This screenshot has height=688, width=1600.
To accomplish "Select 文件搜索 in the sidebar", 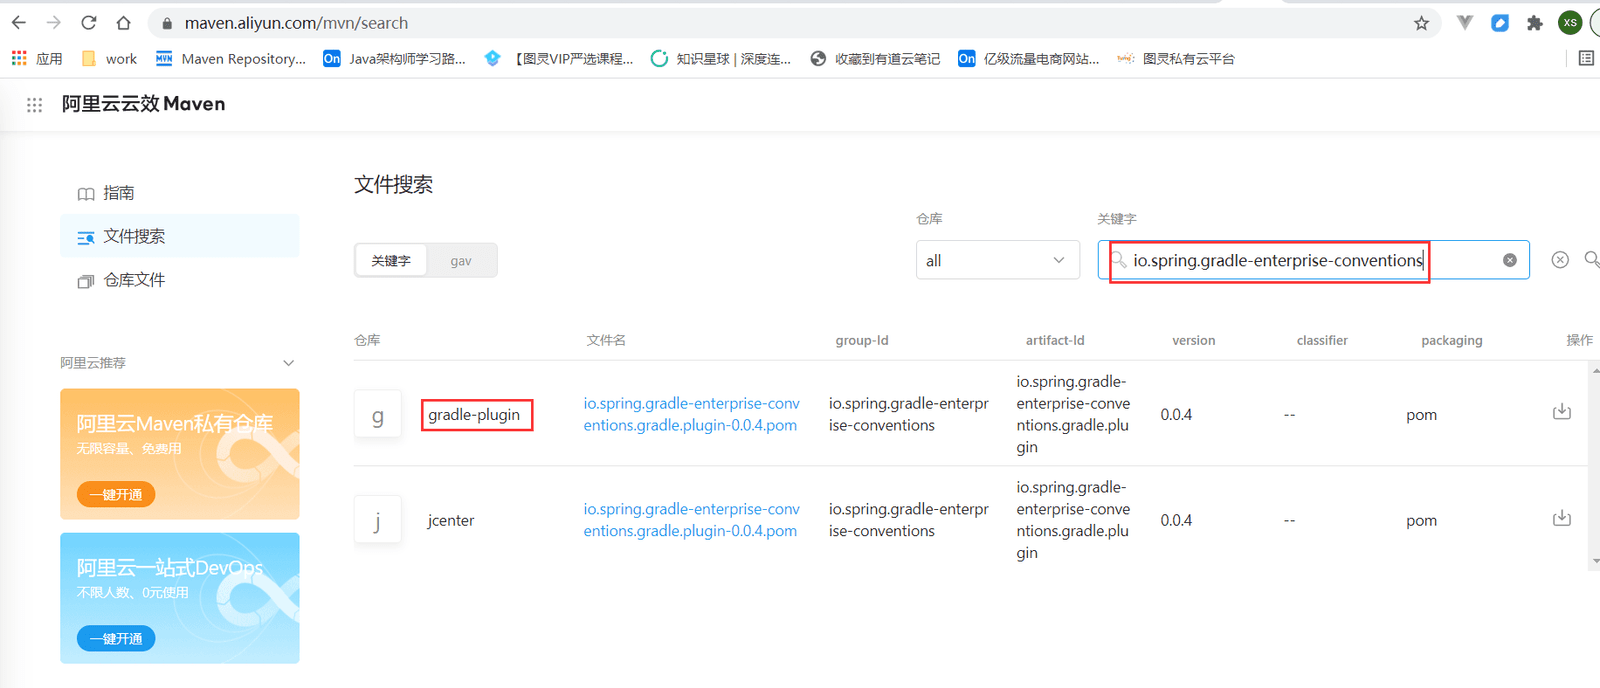I will tap(180, 236).
